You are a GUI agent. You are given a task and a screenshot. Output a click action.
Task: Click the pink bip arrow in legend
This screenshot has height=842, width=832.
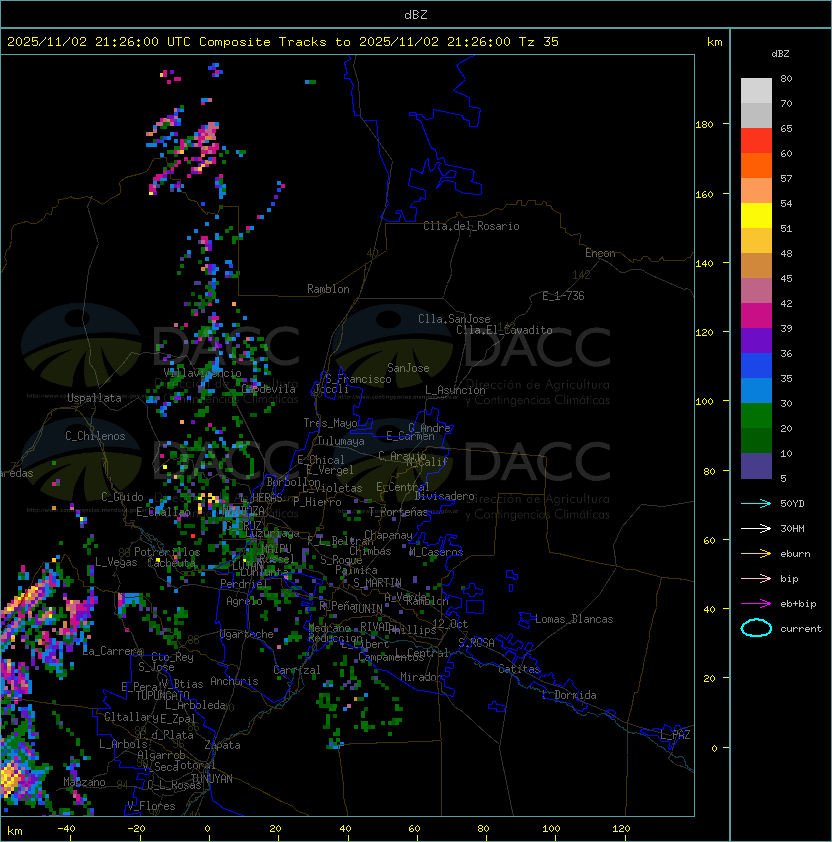pos(756,578)
